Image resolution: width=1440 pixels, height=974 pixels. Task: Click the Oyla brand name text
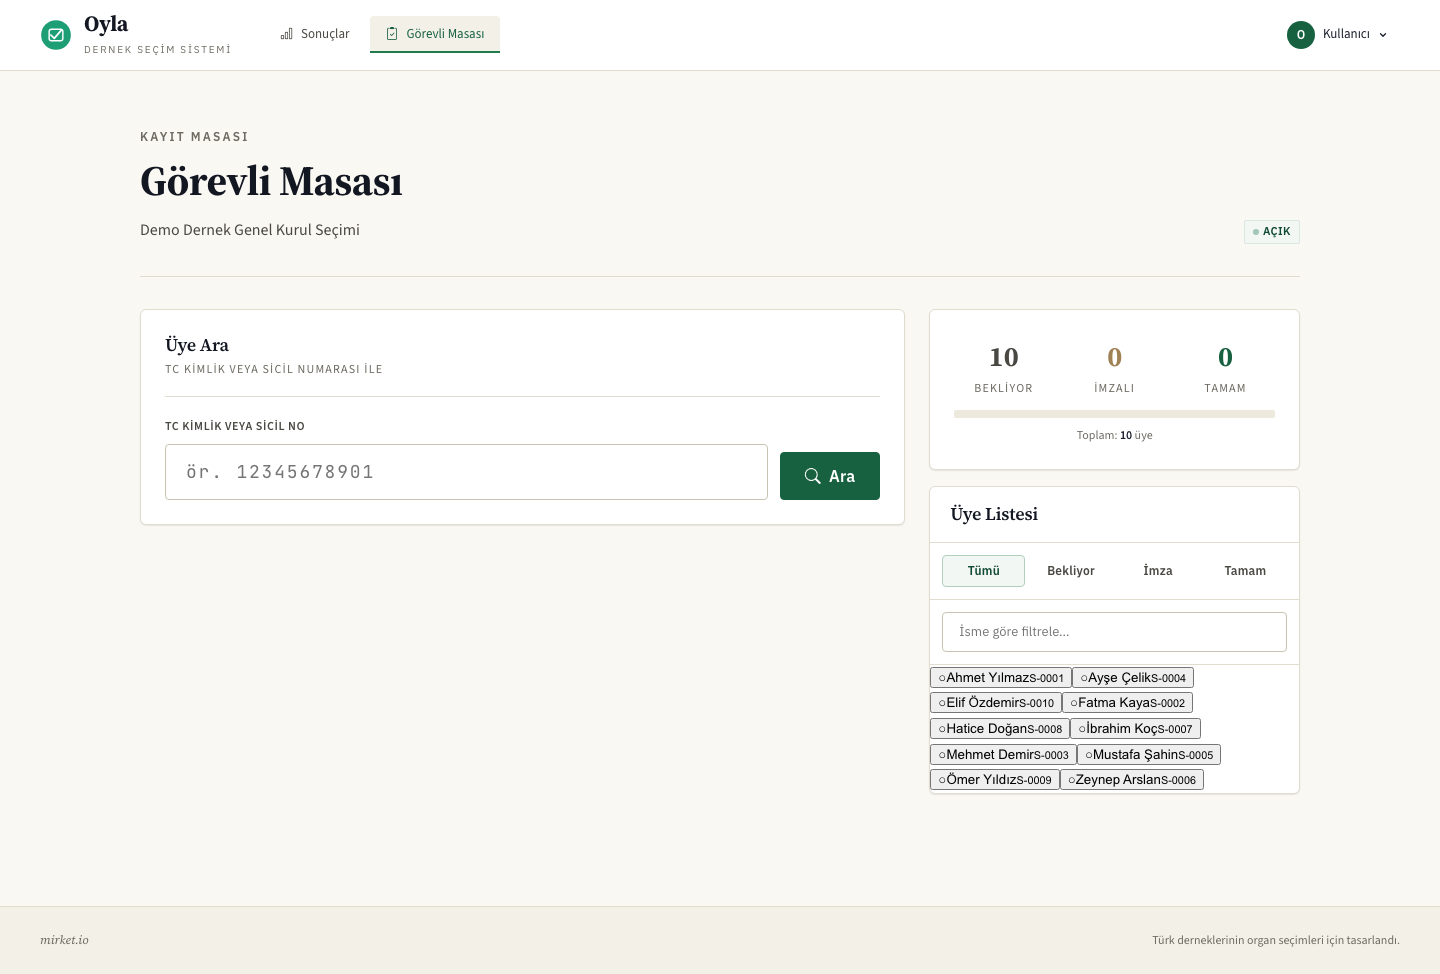point(106,24)
